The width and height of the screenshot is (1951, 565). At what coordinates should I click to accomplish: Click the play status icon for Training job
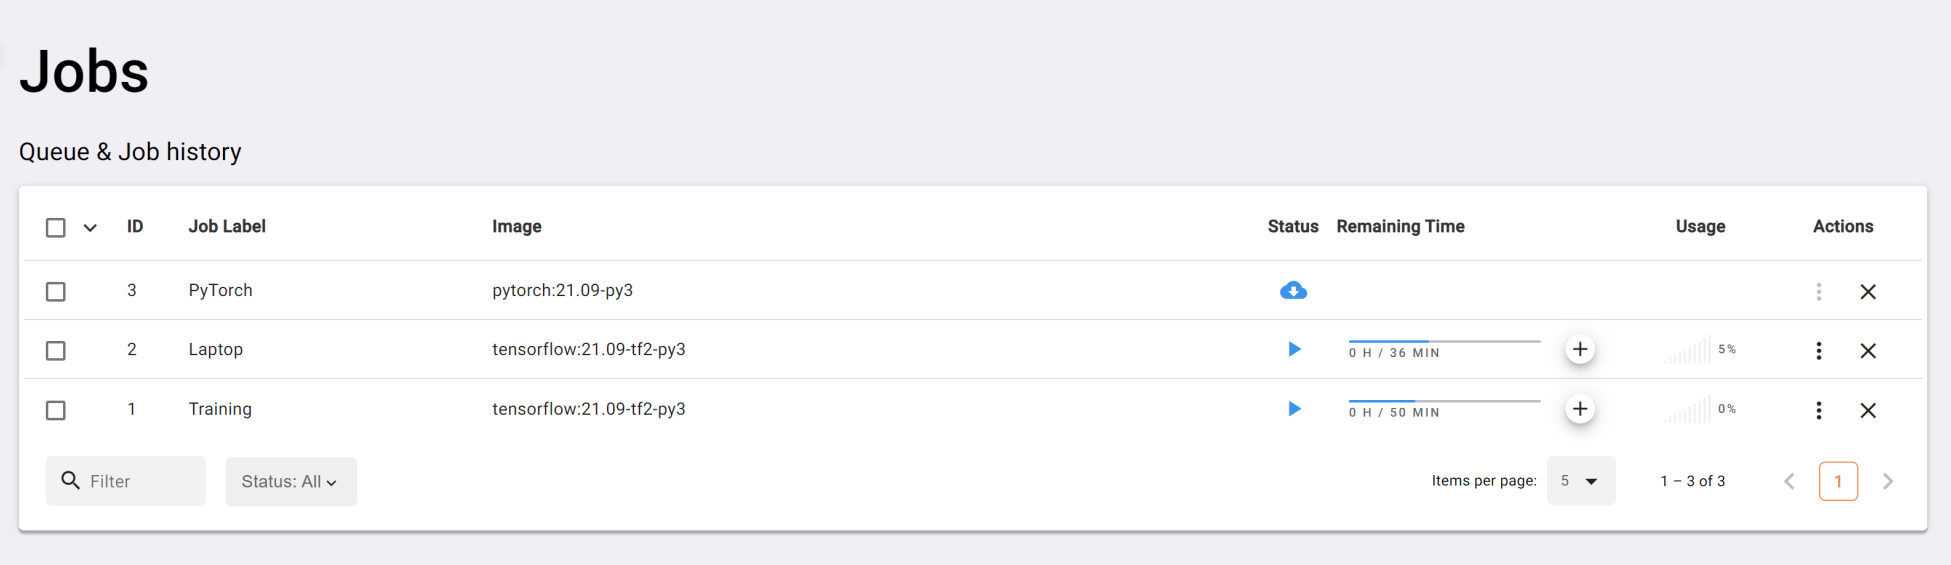(1294, 409)
